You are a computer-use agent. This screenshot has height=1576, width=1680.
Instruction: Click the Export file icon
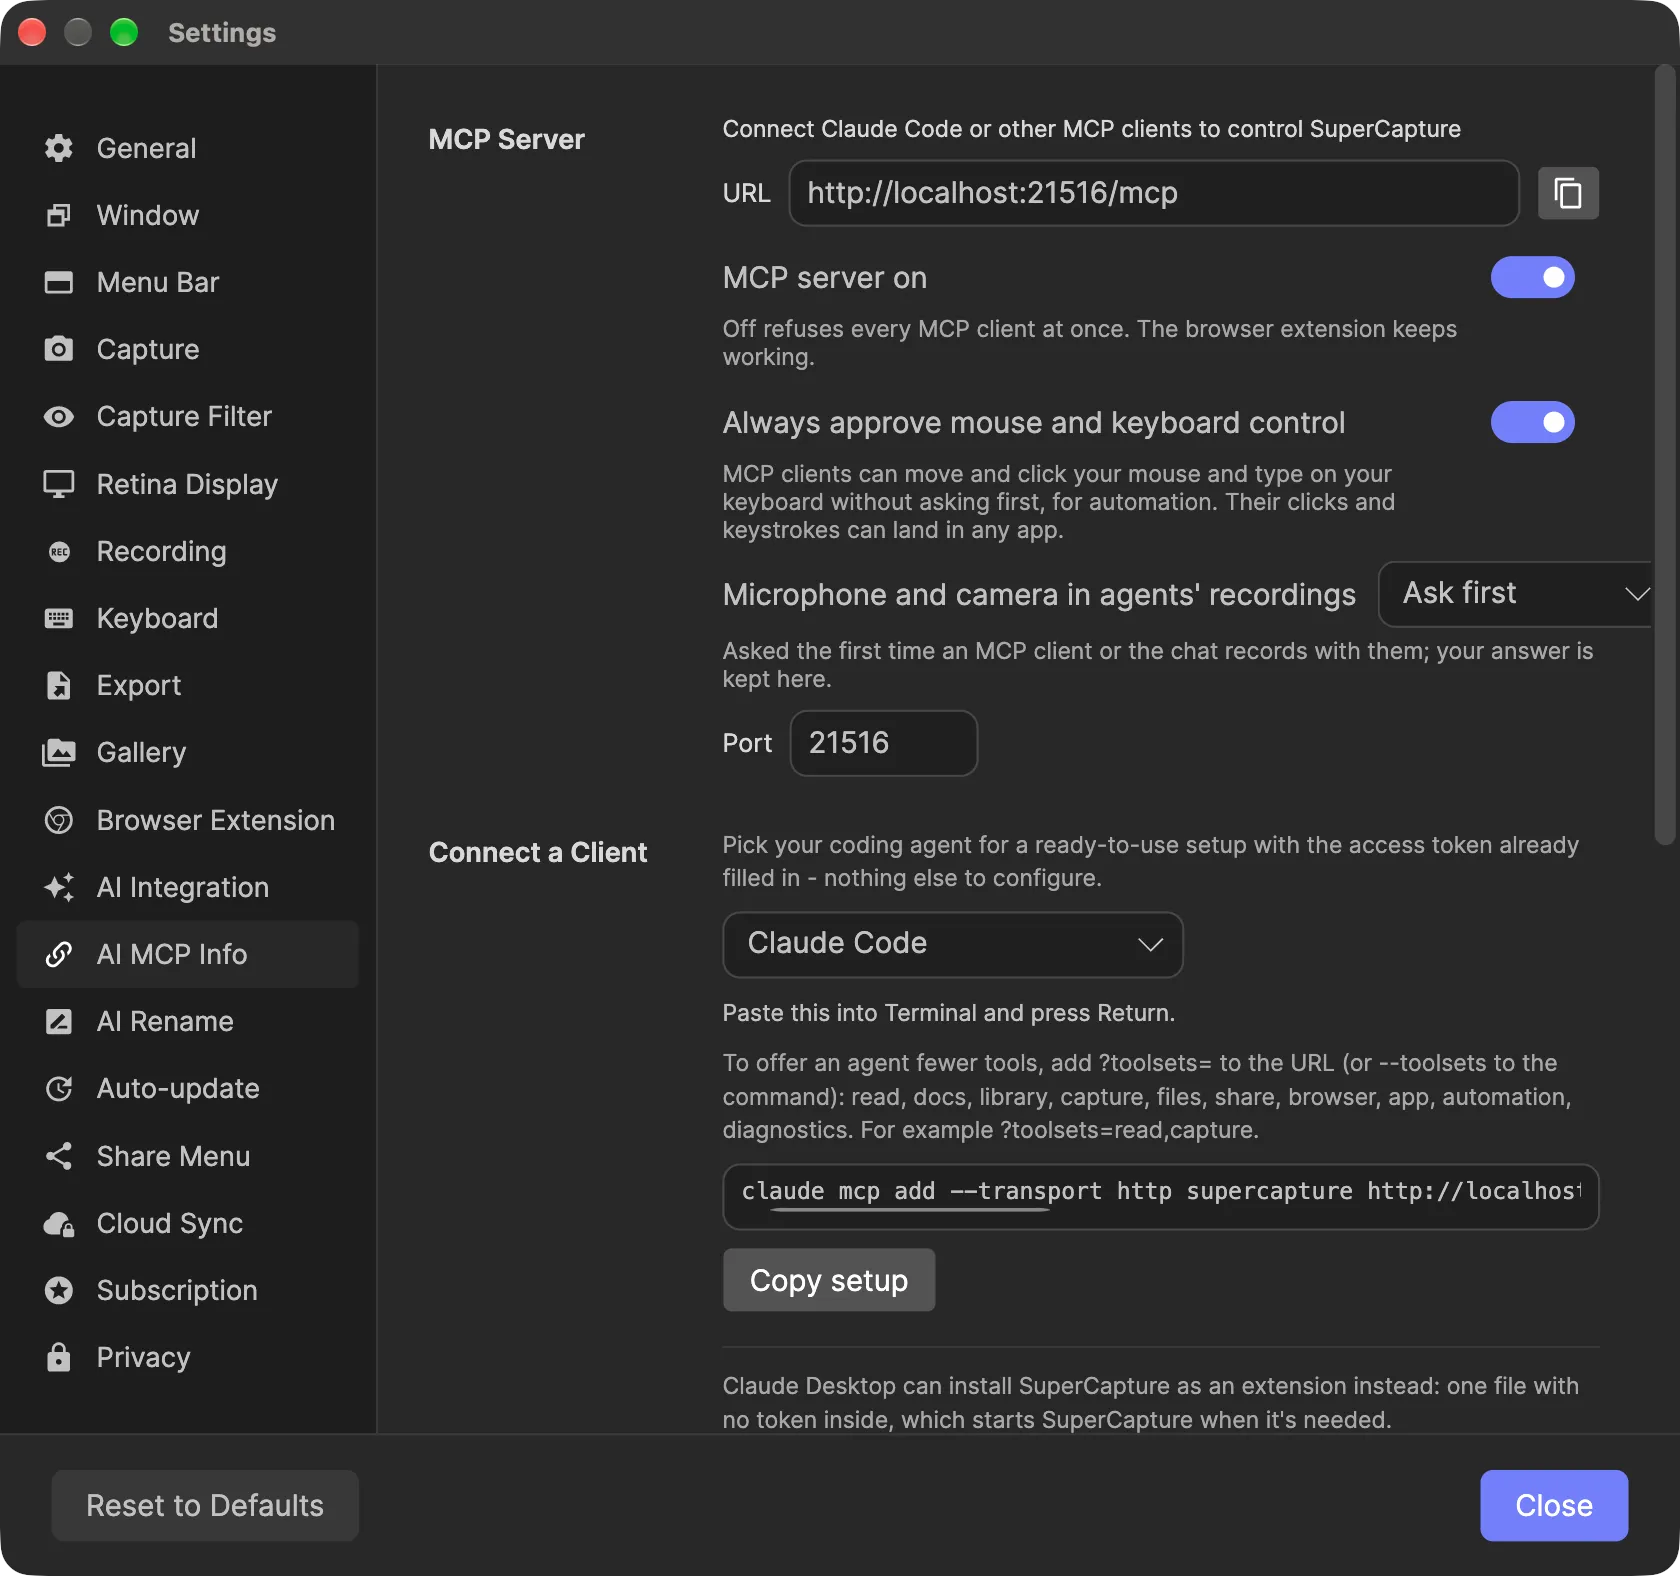[x=59, y=685]
